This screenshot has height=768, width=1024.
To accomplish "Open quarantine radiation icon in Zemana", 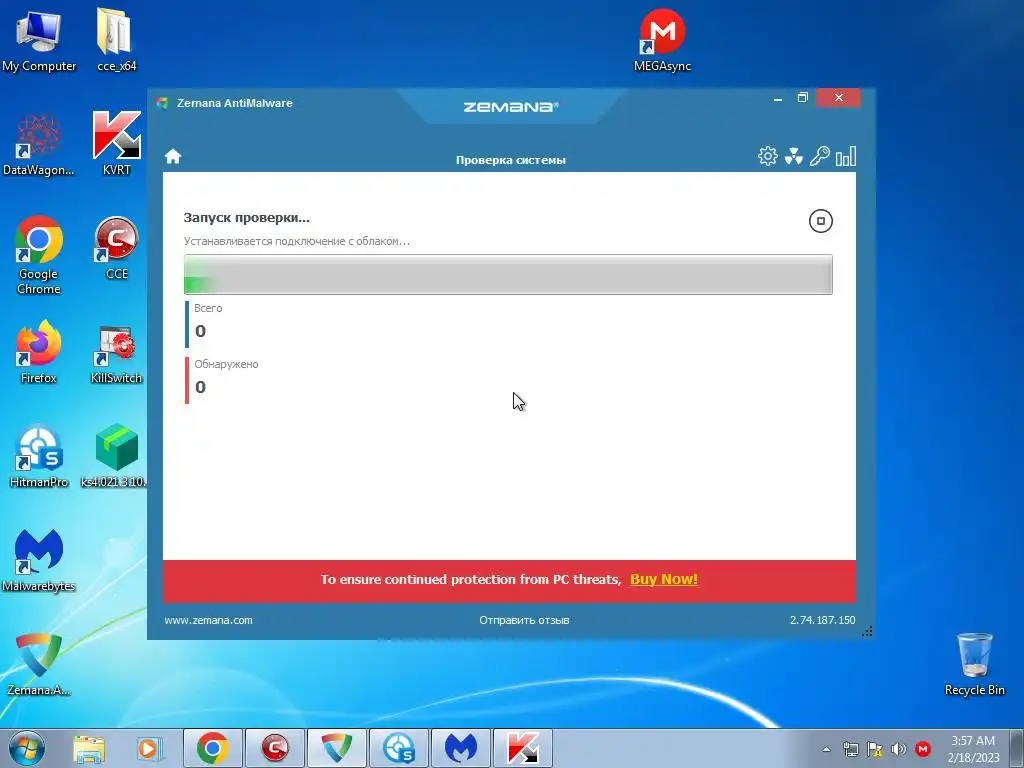I will tap(793, 156).
